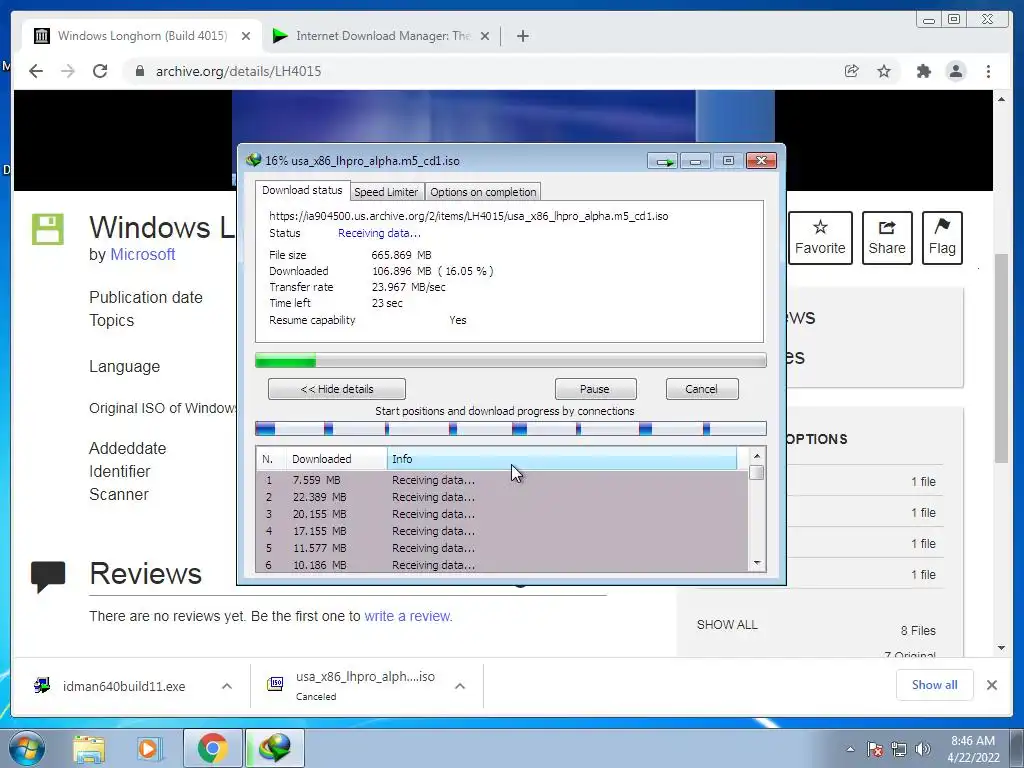Cancel the download

click(x=701, y=389)
